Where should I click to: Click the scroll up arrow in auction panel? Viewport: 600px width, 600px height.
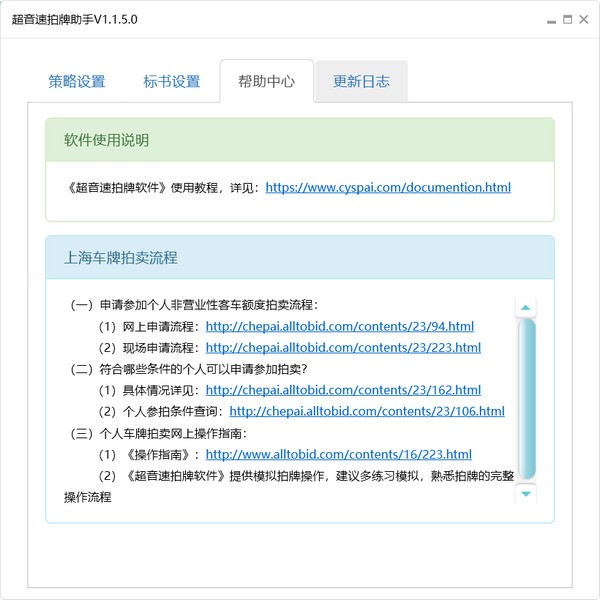pyautogui.click(x=526, y=306)
